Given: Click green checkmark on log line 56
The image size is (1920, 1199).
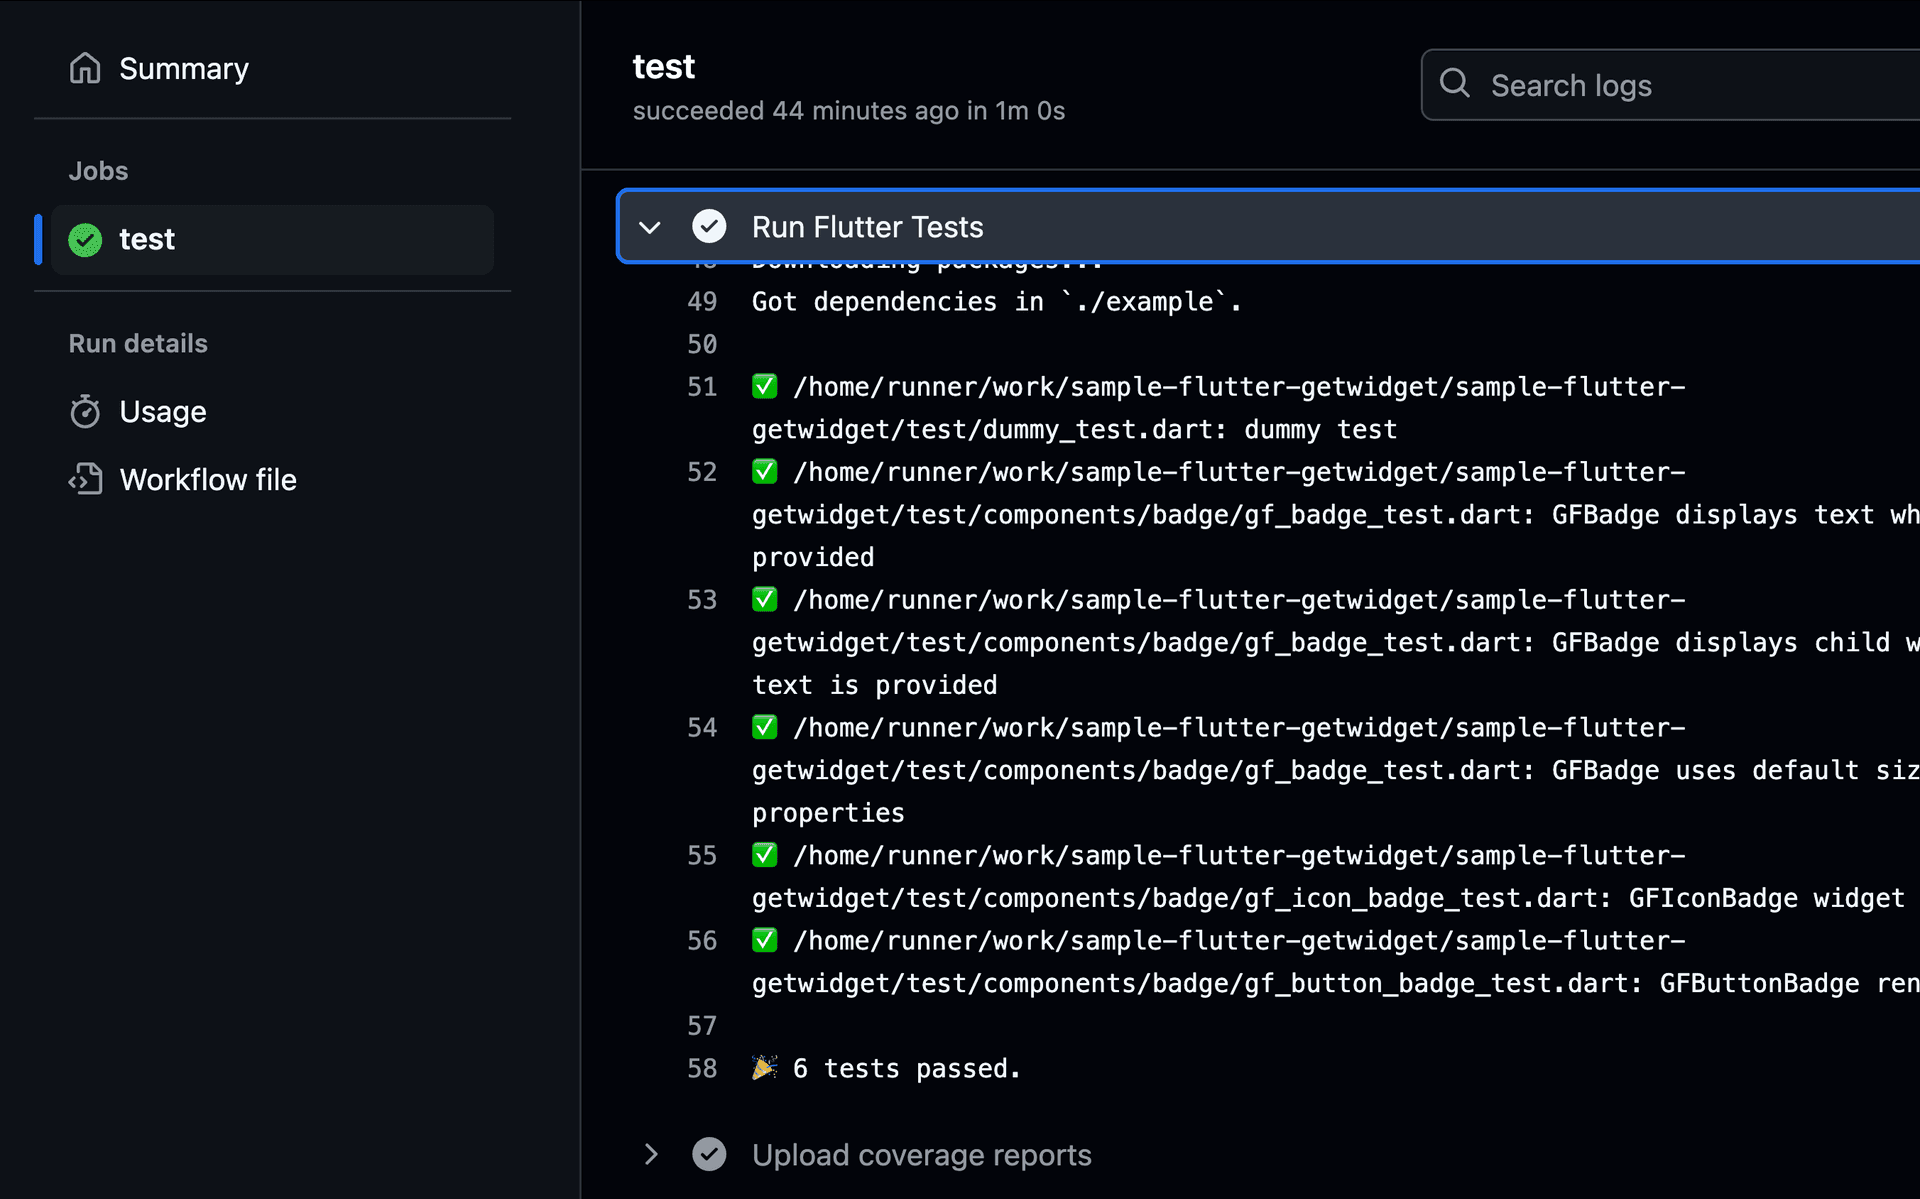Looking at the screenshot, I should pos(764,941).
